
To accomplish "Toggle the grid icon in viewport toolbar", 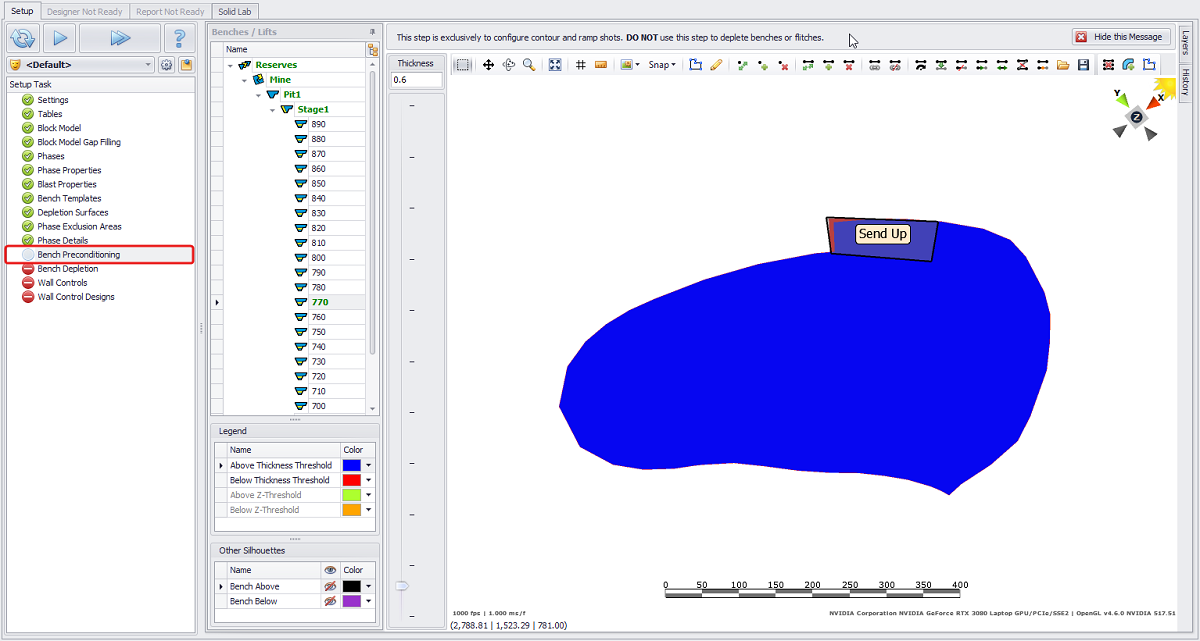I will pos(580,65).
